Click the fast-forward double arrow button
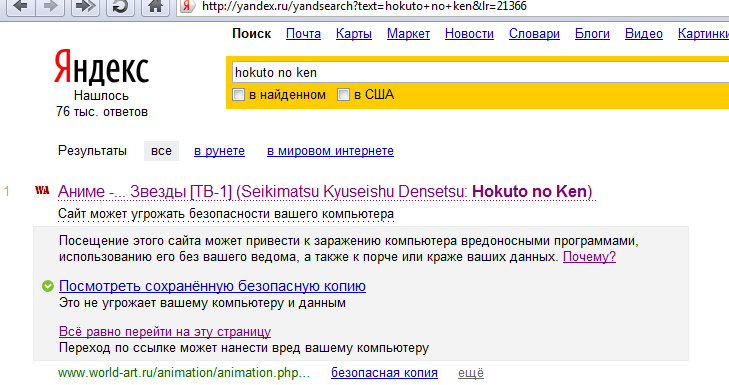This screenshot has height=385, width=729. 85,7
